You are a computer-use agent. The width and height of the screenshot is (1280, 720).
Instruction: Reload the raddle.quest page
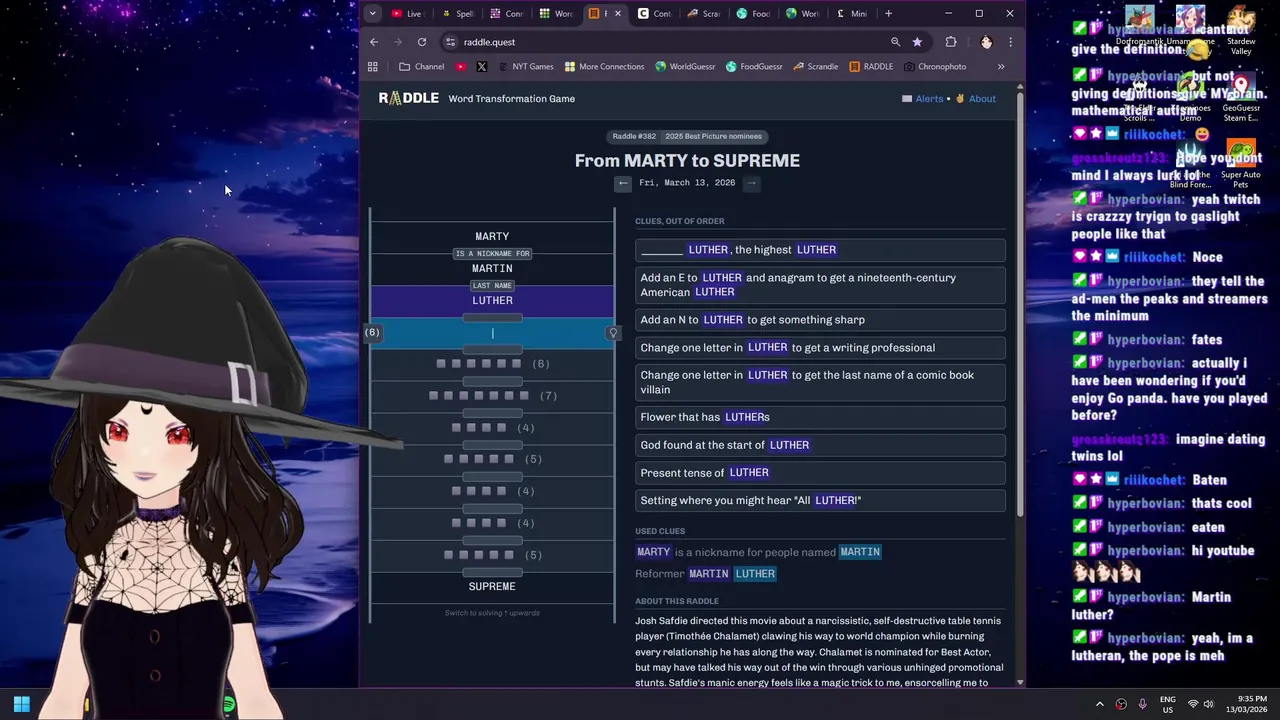coord(422,42)
